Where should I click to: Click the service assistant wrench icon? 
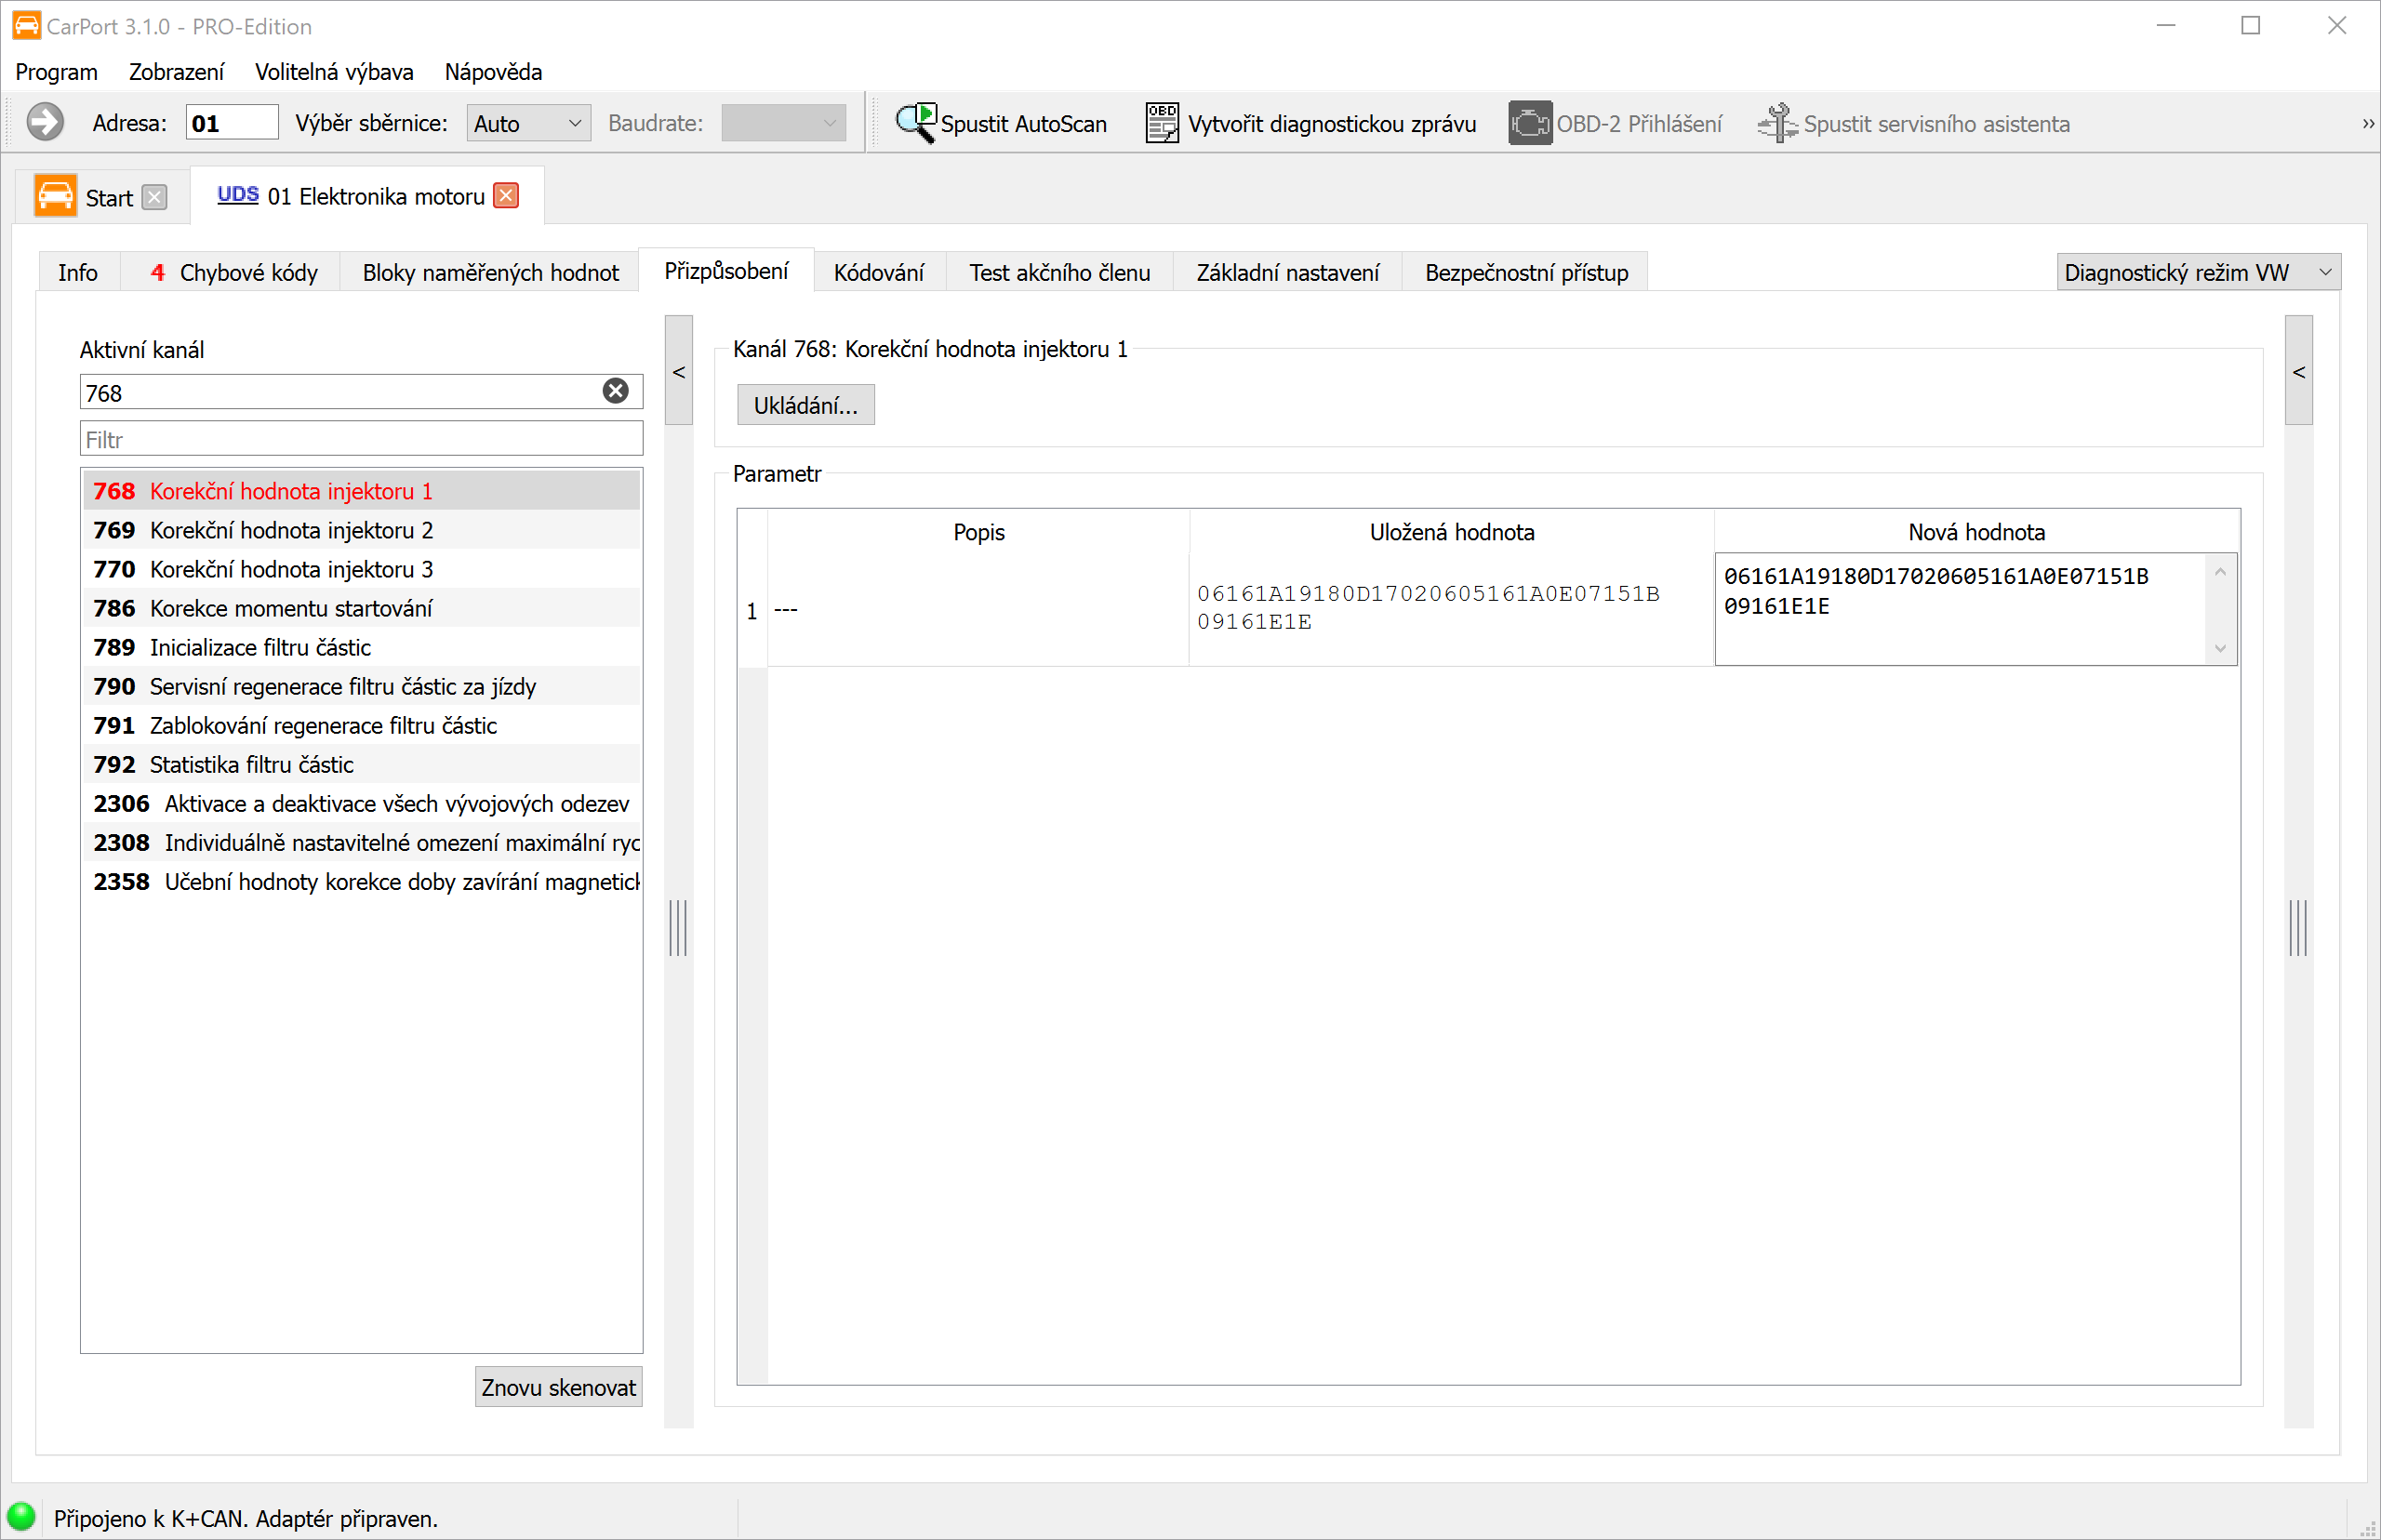click(x=1777, y=123)
